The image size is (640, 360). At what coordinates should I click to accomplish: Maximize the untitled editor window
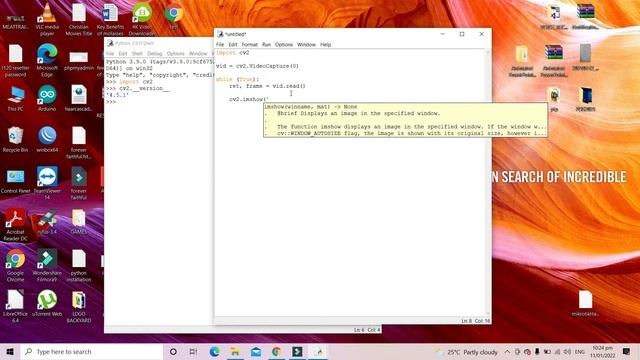[x=462, y=34]
